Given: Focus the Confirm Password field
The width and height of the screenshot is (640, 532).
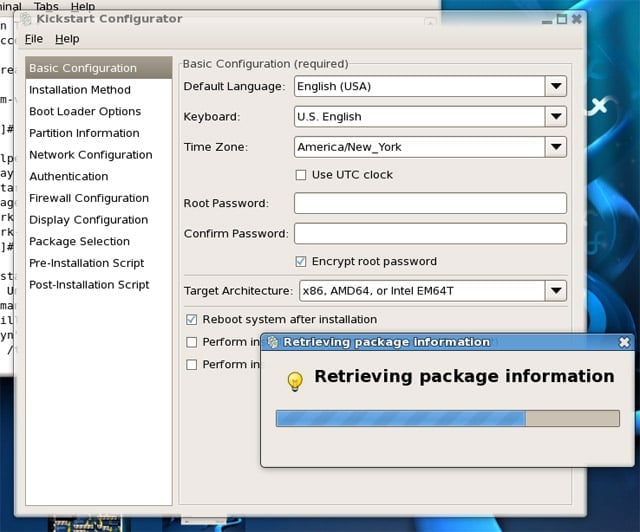Looking at the screenshot, I should pyautogui.click(x=430, y=233).
